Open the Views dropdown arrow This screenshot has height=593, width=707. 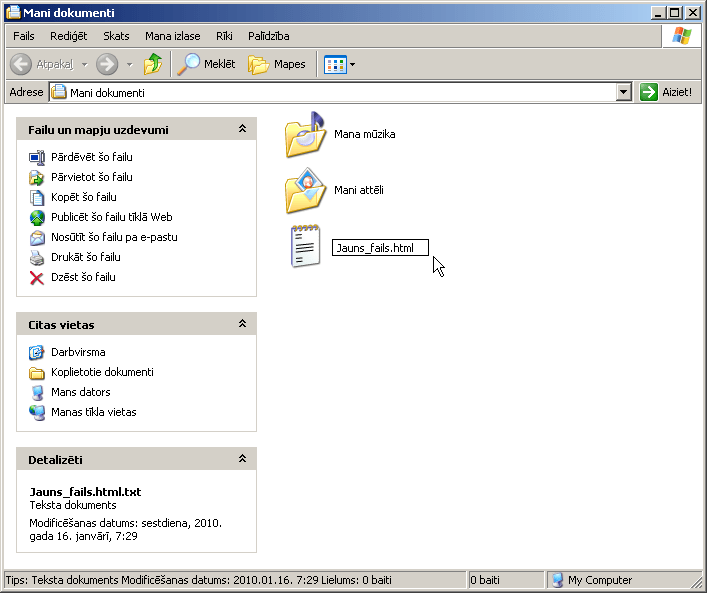(x=353, y=64)
